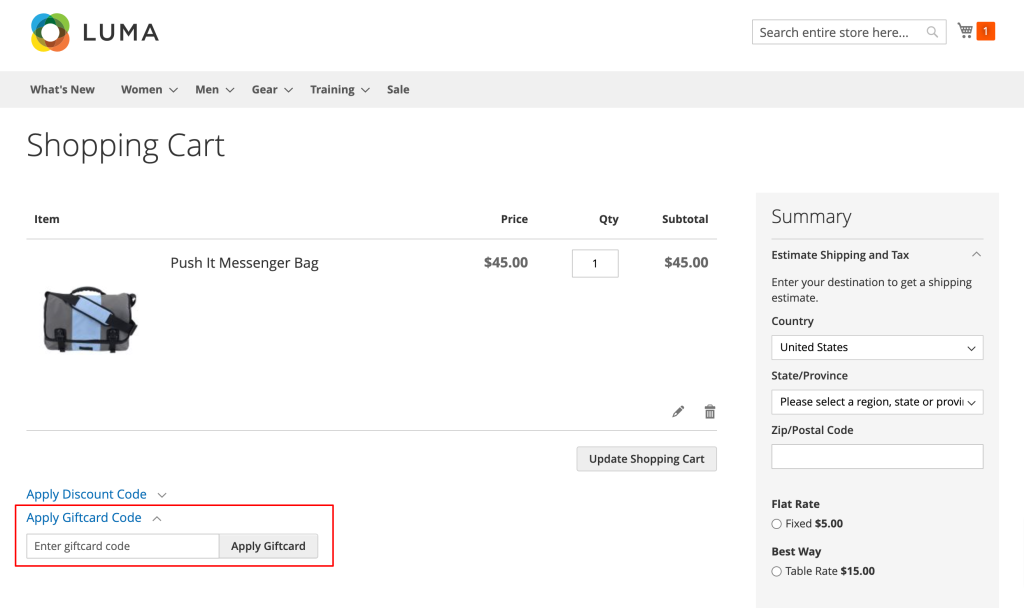The width and height of the screenshot is (1024, 608).
Task: Select Flat Rate Fixed $5.00 option
Action: point(777,524)
